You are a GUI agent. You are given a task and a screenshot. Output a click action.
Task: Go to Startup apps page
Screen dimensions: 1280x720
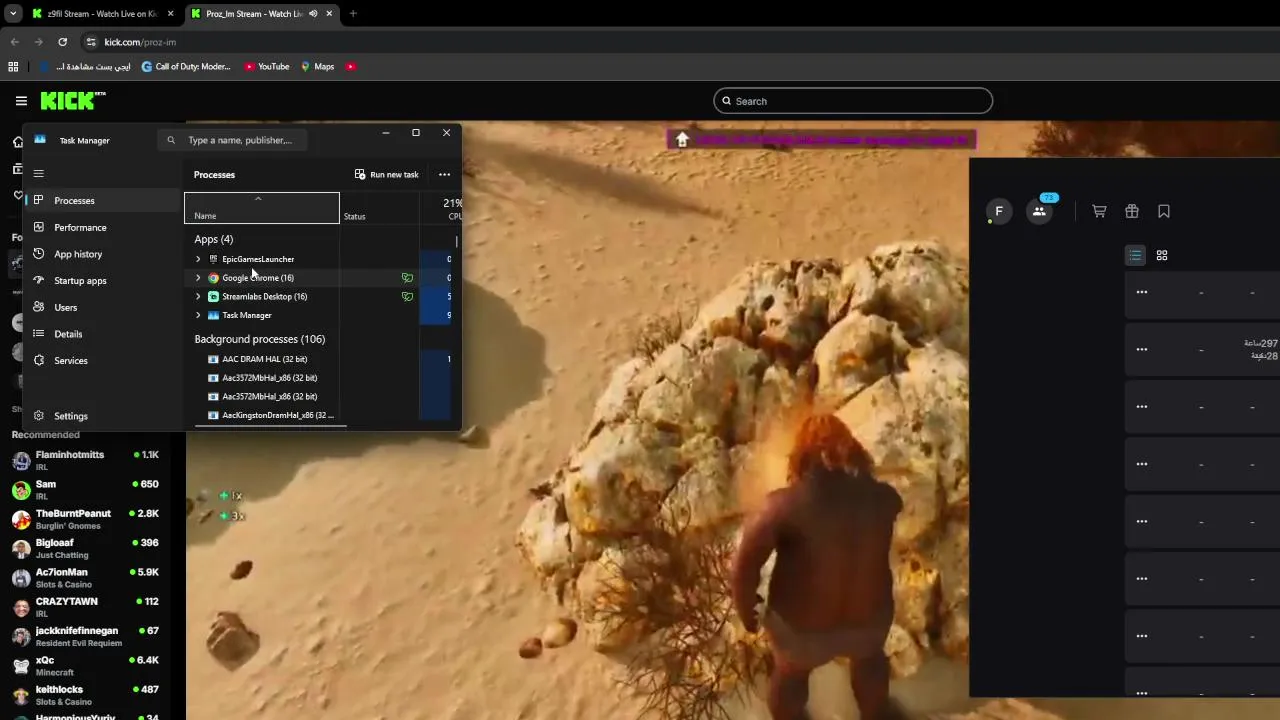[101, 281]
